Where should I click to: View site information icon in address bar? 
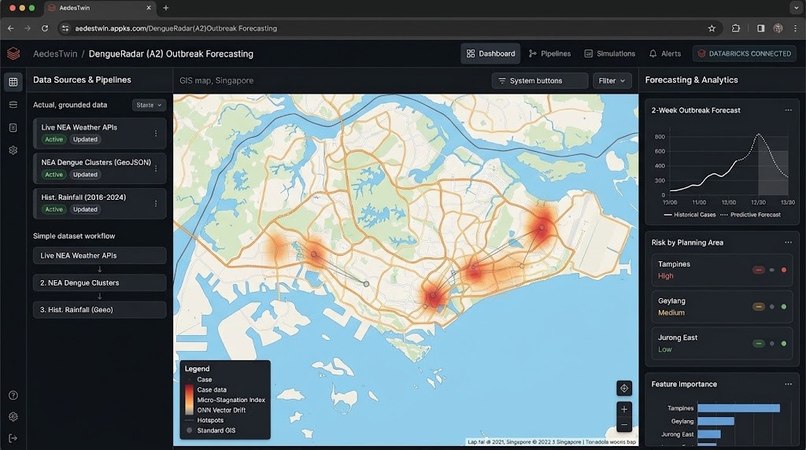tap(65, 28)
